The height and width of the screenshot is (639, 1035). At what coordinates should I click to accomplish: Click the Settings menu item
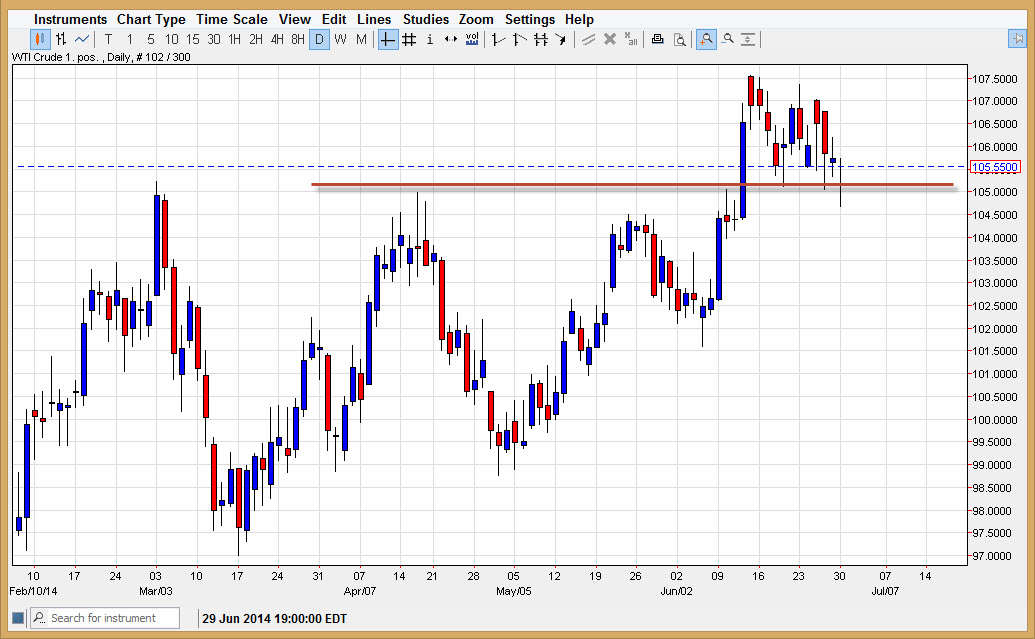point(530,18)
